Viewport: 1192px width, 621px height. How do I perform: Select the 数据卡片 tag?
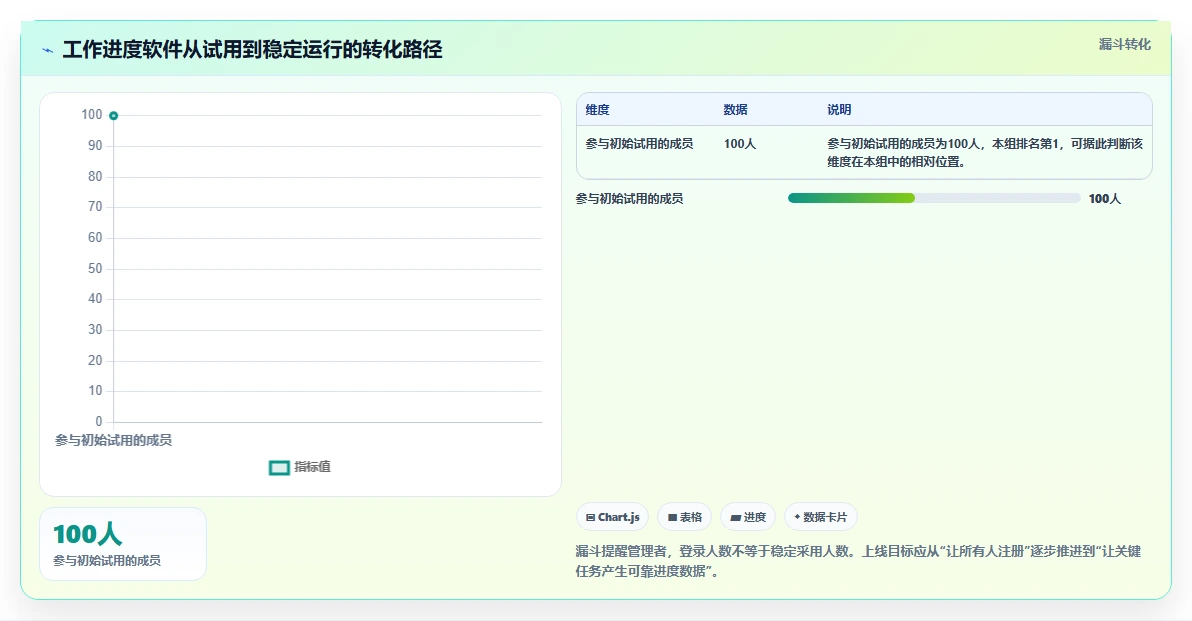tap(820, 517)
